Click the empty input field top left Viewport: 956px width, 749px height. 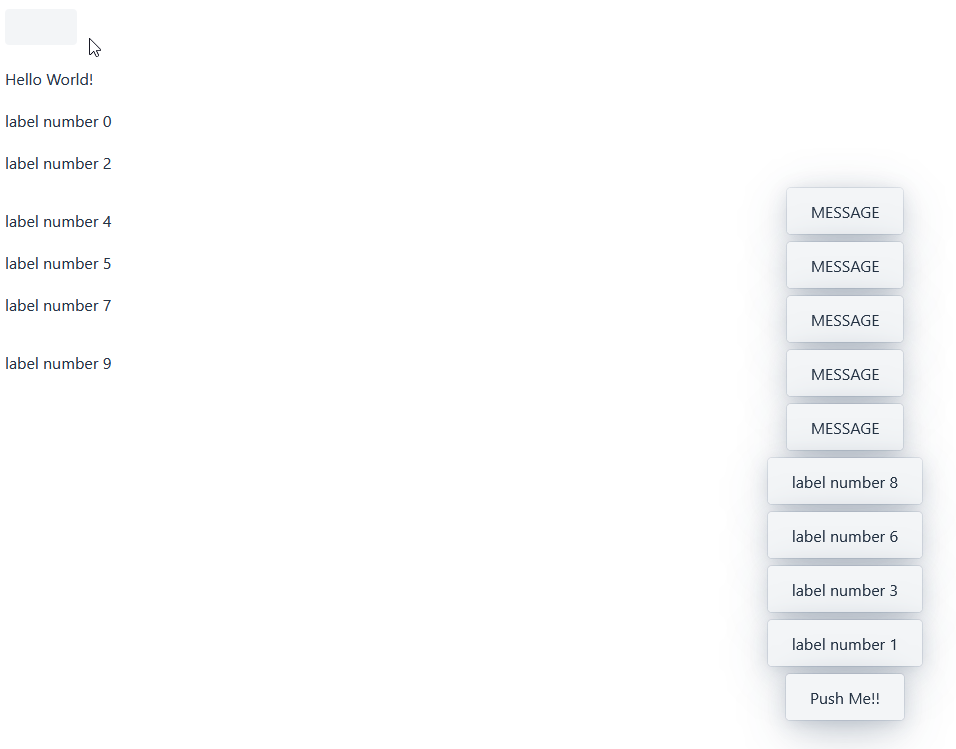40,26
